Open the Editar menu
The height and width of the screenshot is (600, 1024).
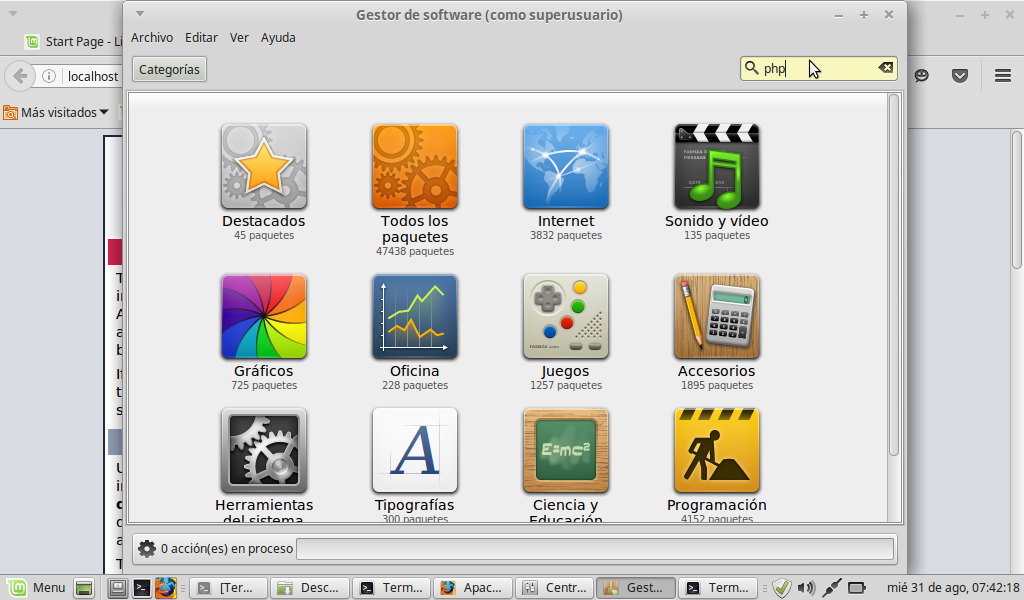[201, 38]
